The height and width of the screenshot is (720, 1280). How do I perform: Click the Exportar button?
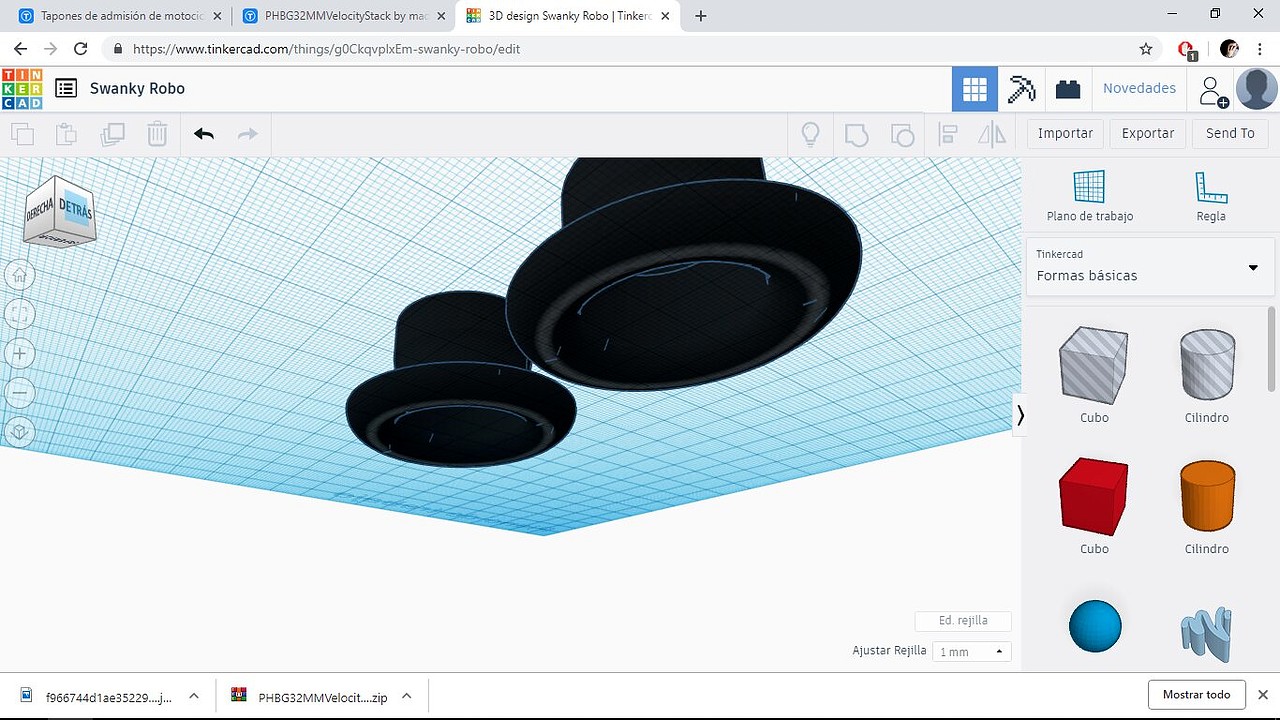click(x=1148, y=134)
